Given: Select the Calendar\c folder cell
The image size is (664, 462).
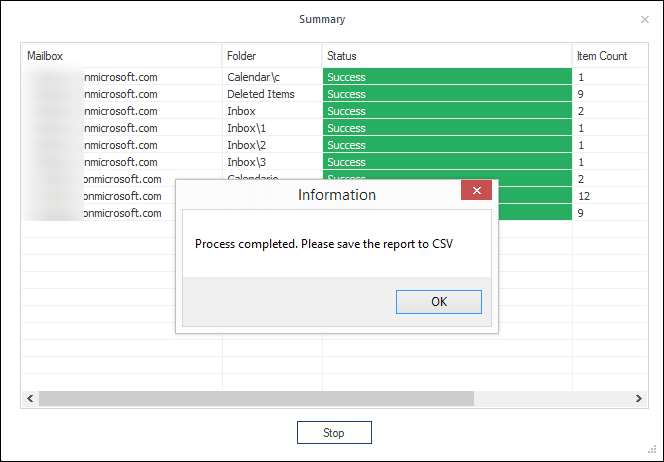Looking at the screenshot, I should pyautogui.click(x=272, y=77).
